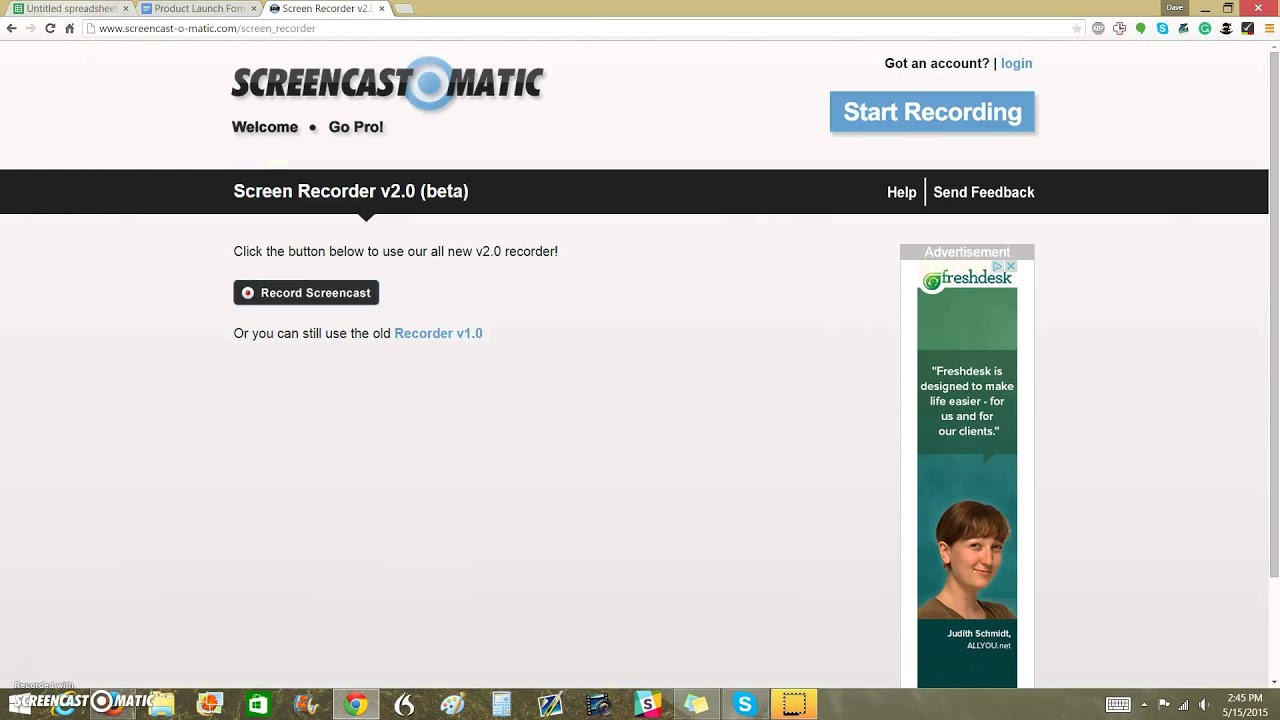Open the Go Pro! menu item
The image size is (1280, 720).
356,127
